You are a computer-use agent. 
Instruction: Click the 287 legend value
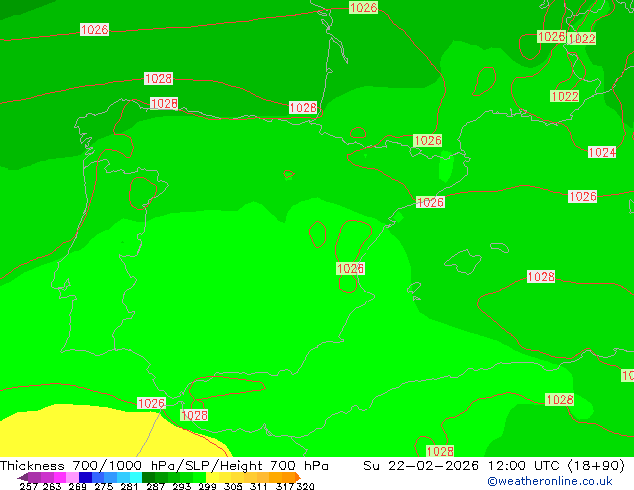pyautogui.click(x=155, y=486)
